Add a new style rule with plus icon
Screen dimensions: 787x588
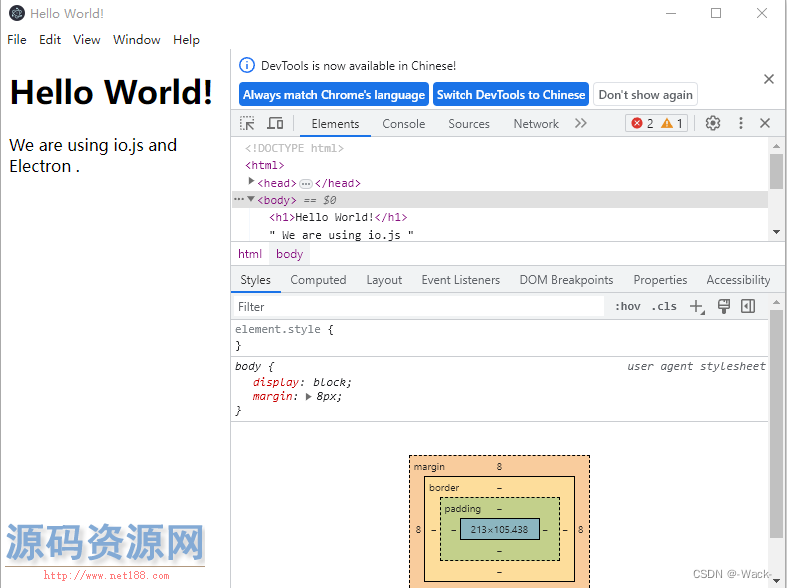tap(697, 307)
